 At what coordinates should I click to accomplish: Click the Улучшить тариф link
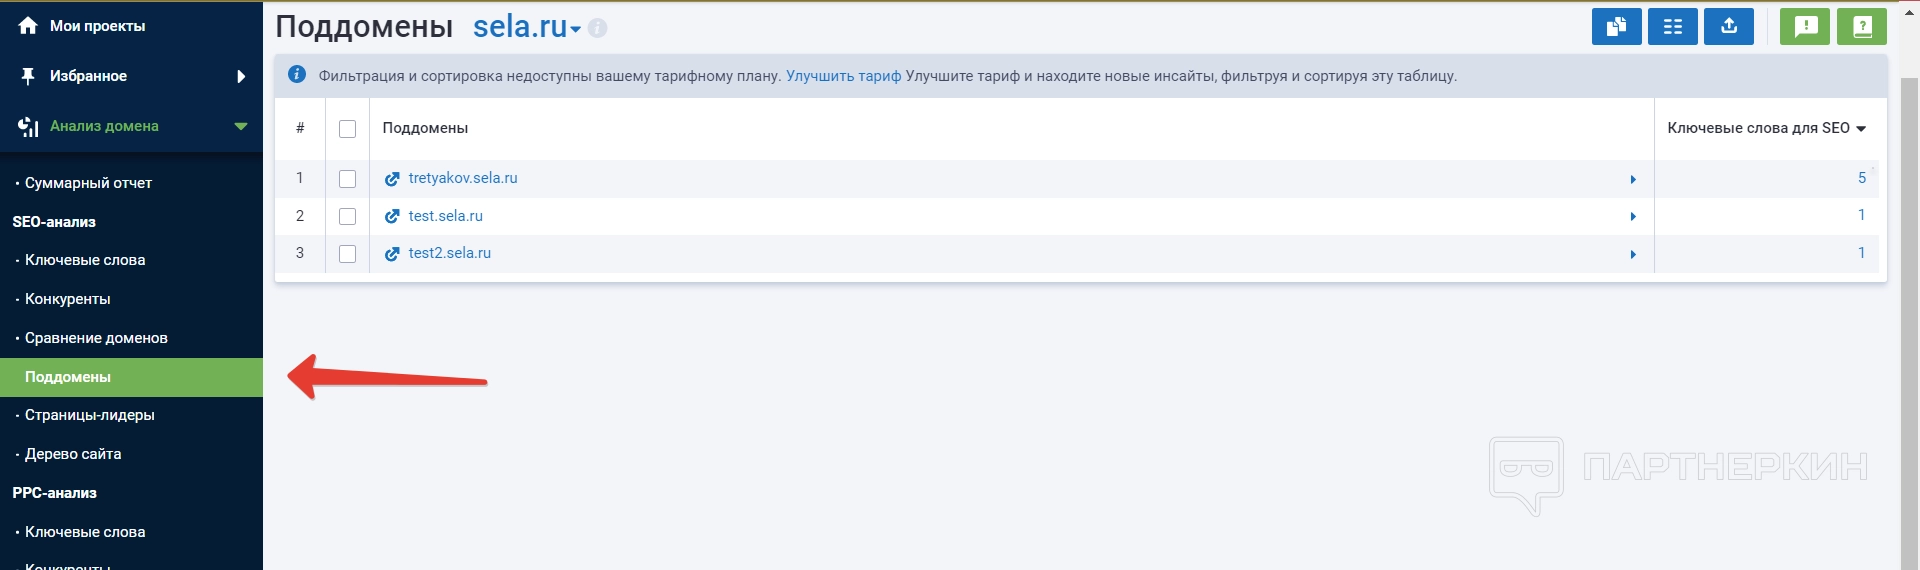pos(843,76)
